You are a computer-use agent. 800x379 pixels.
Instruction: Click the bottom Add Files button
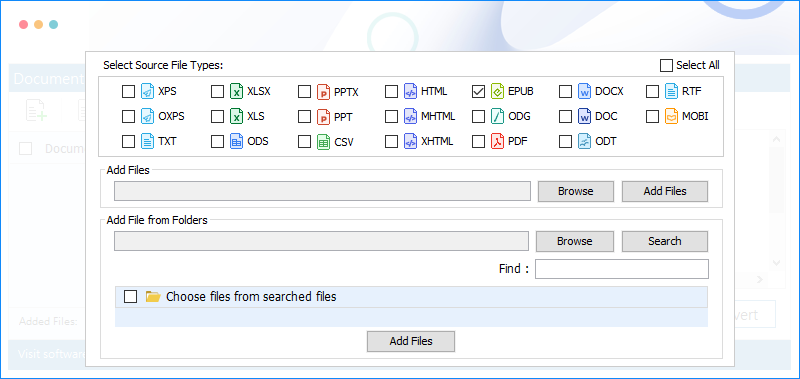click(411, 341)
